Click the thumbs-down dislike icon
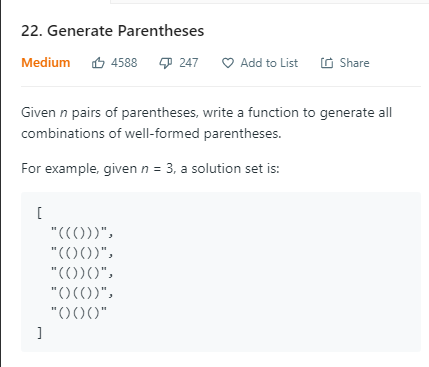 tap(165, 63)
